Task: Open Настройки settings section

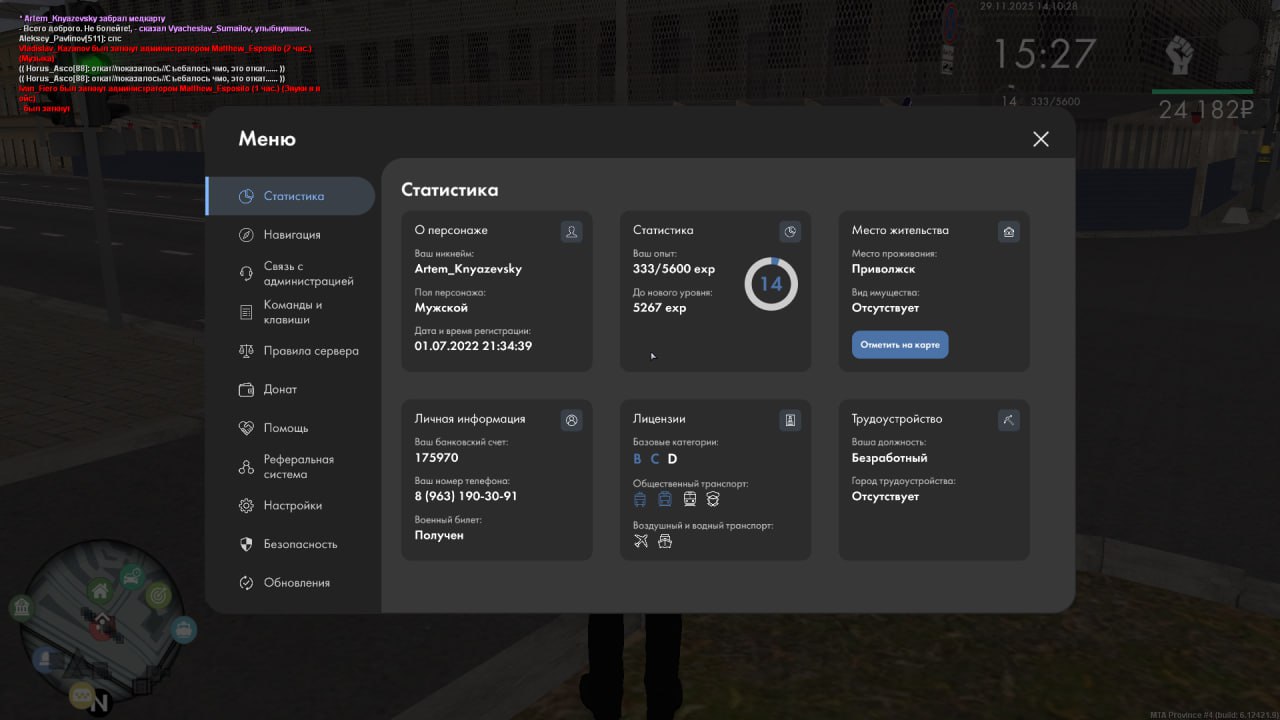Action: 290,506
